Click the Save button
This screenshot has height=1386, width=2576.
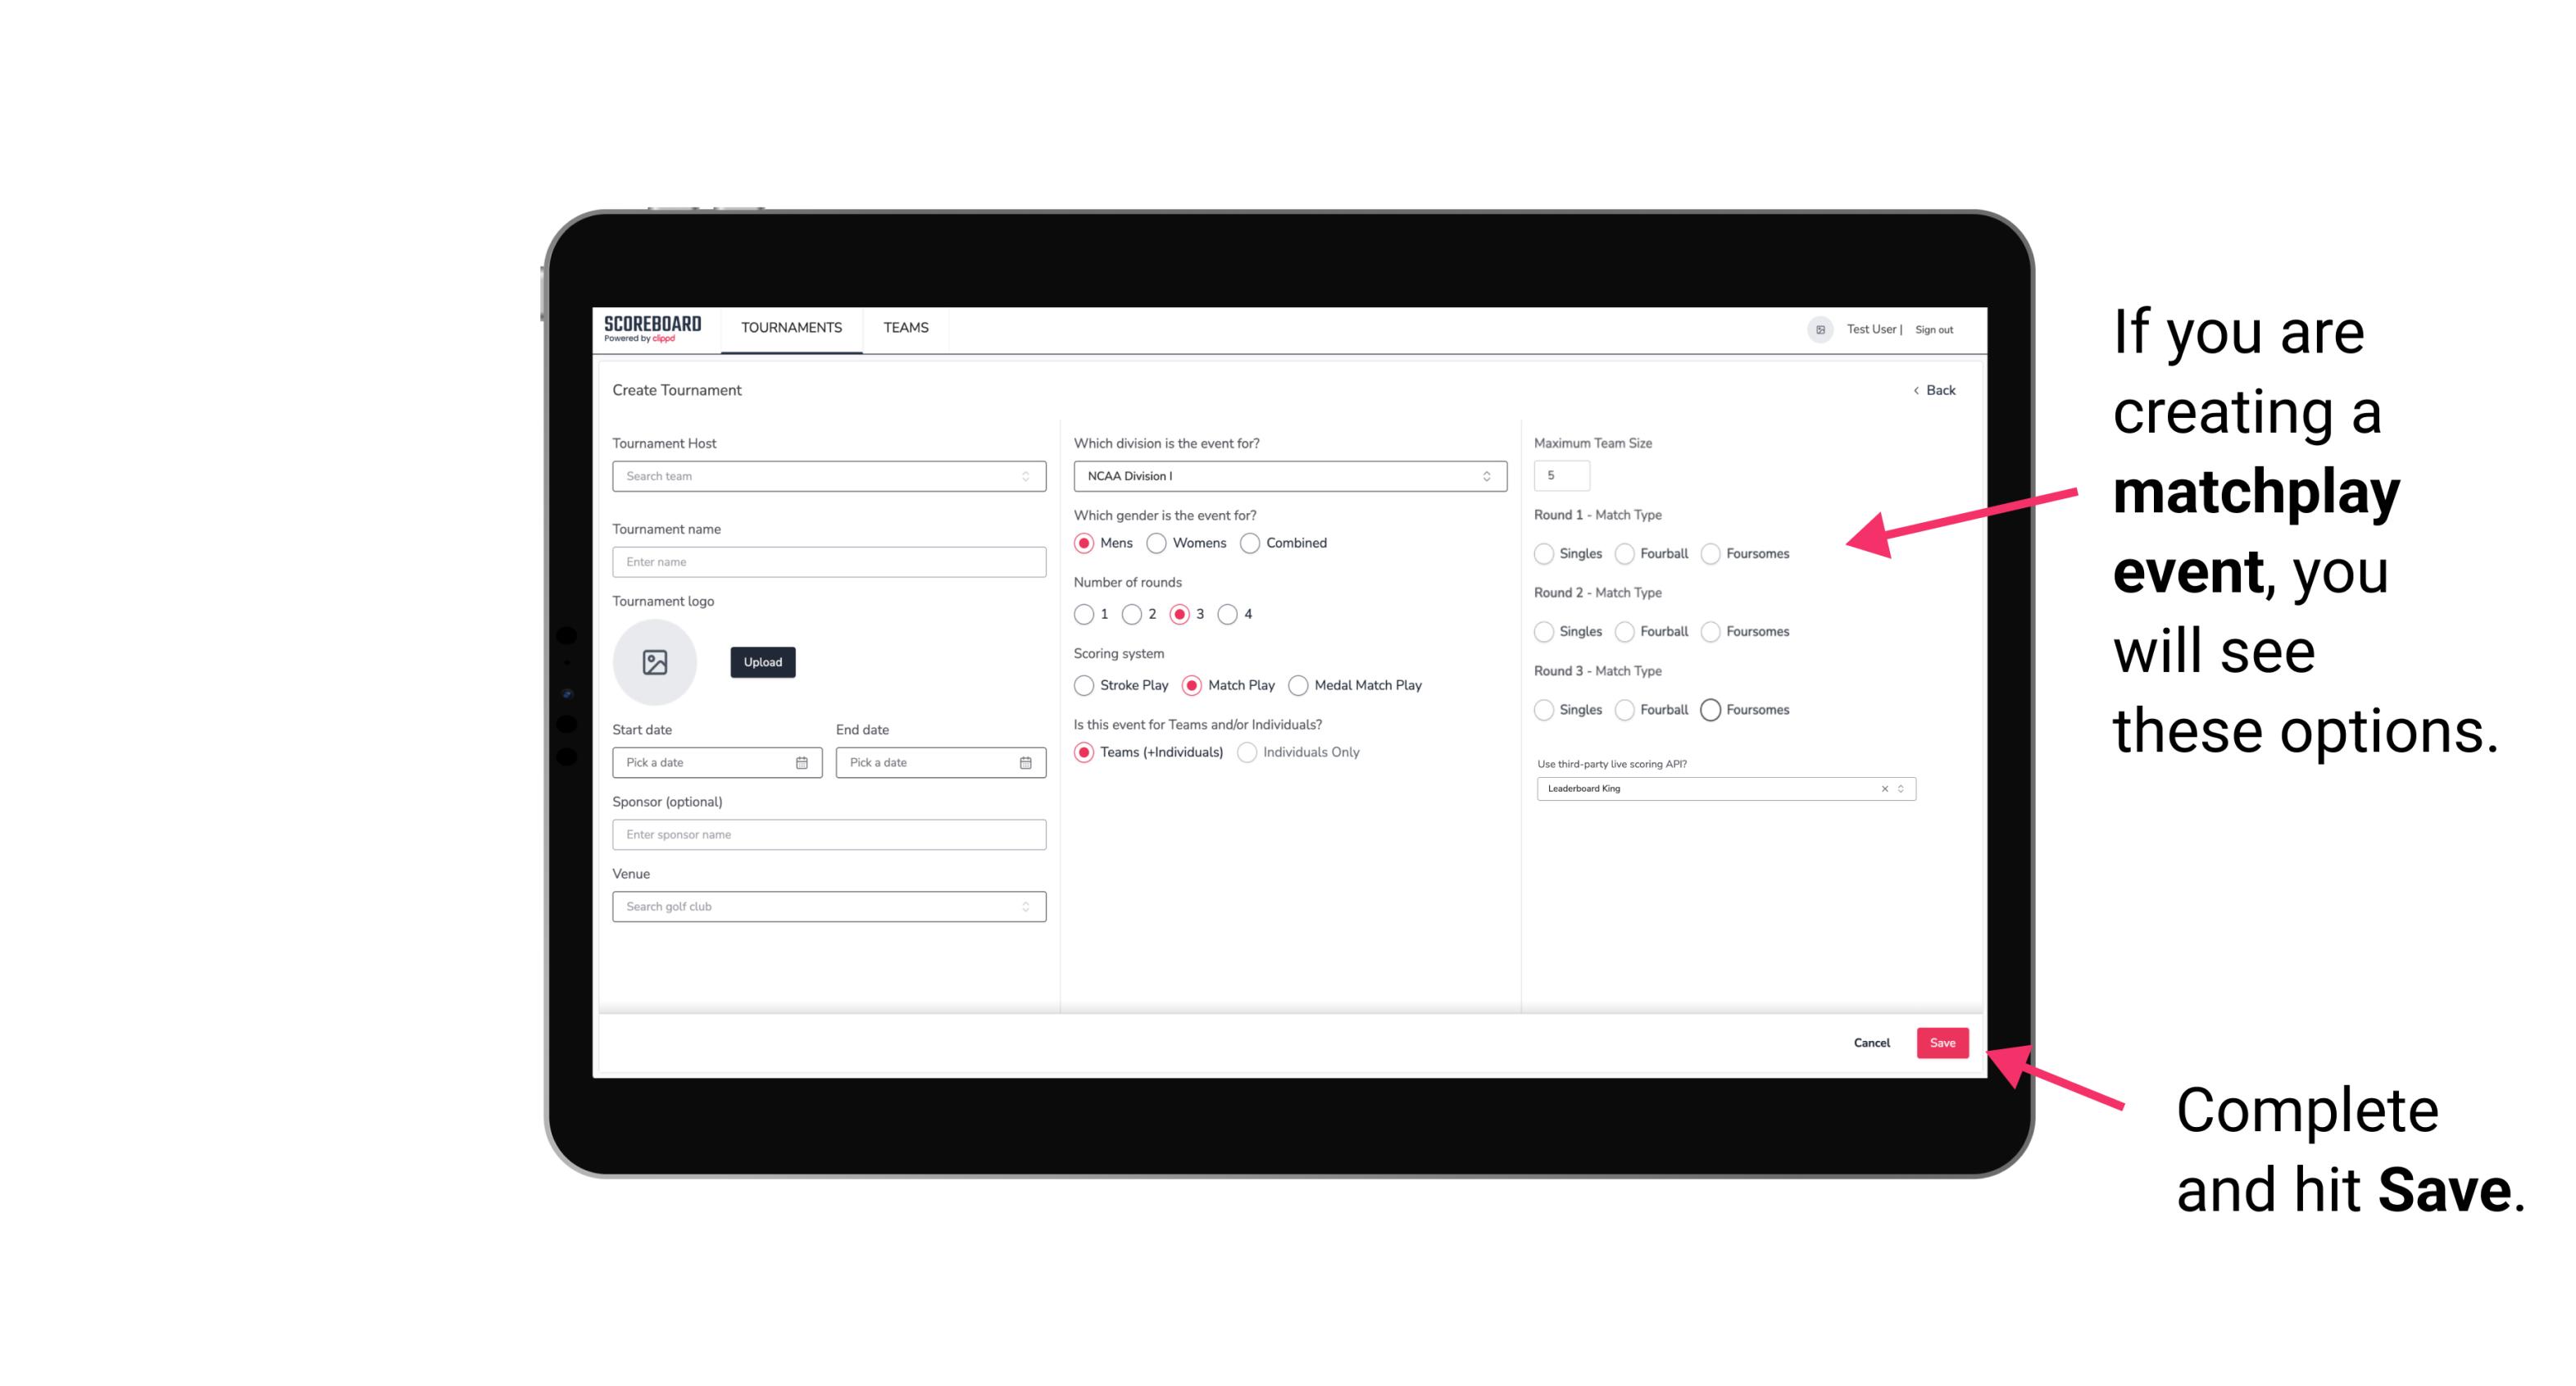[1942, 1041]
